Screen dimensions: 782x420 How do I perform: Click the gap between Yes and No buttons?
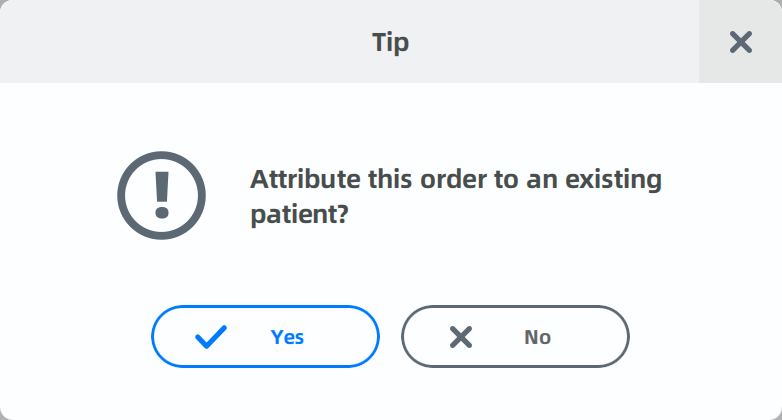391,337
